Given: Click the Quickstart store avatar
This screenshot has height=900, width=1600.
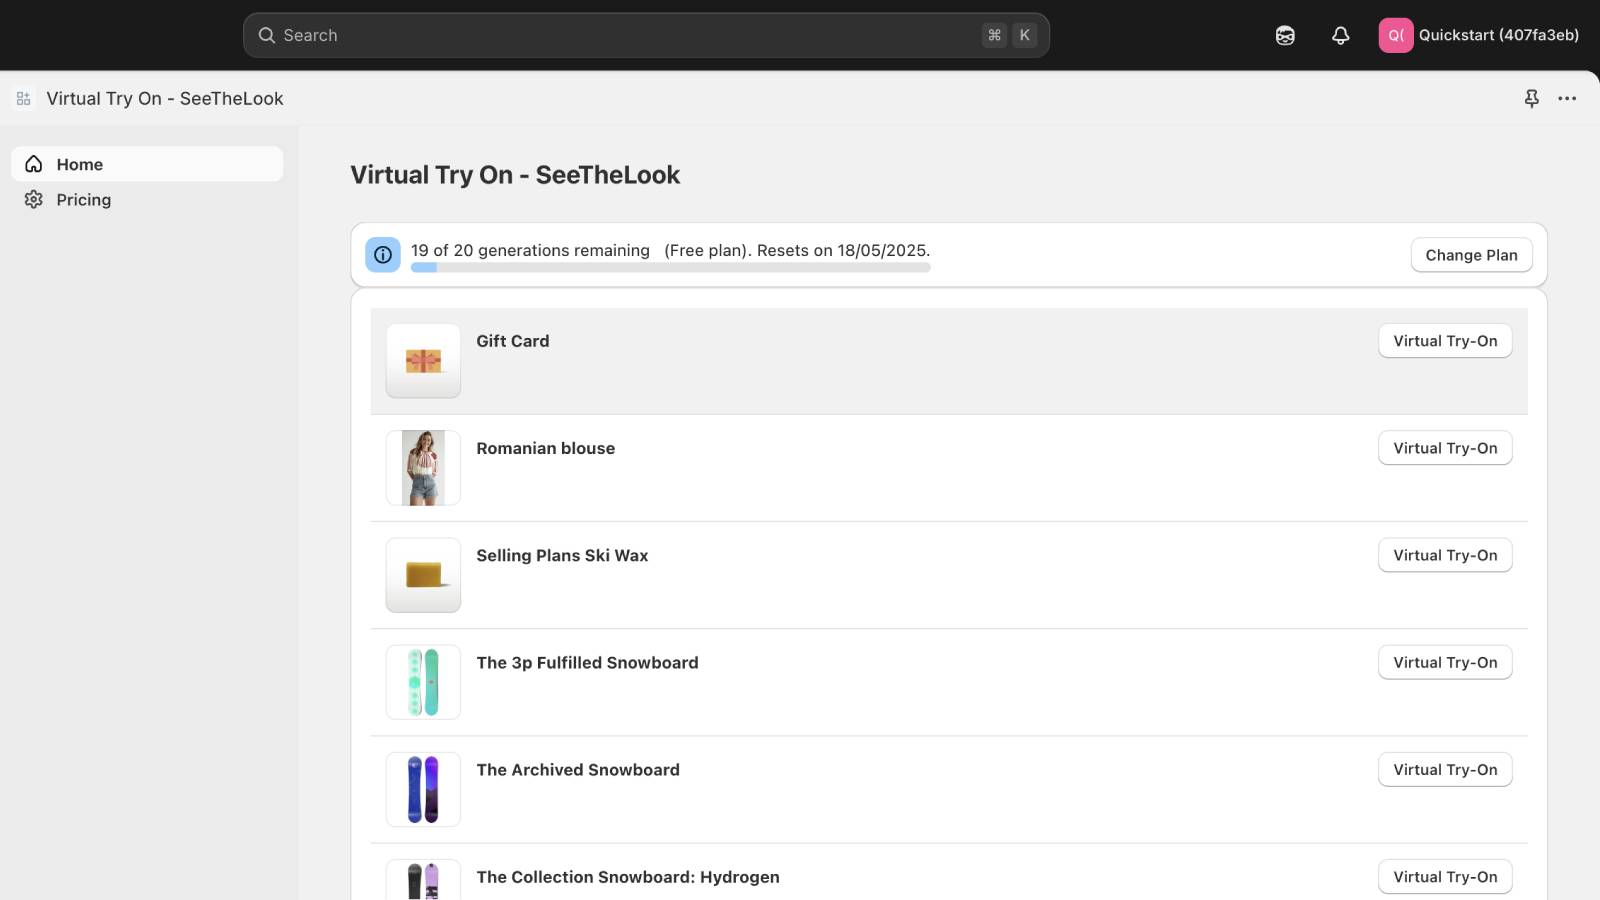Looking at the screenshot, I should click(x=1396, y=35).
